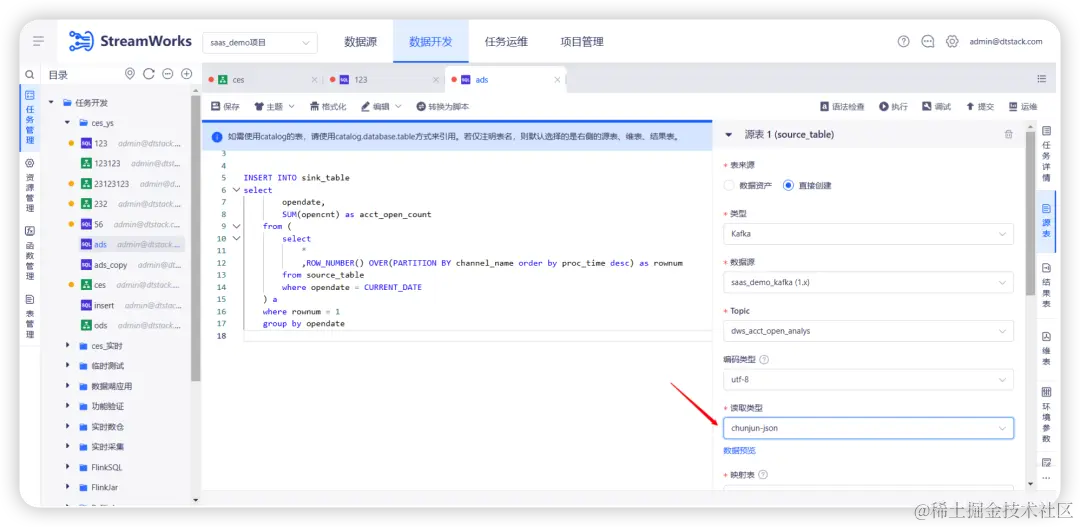Expand the FlinkSQL folder
The image size is (1080, 527).
68,466
